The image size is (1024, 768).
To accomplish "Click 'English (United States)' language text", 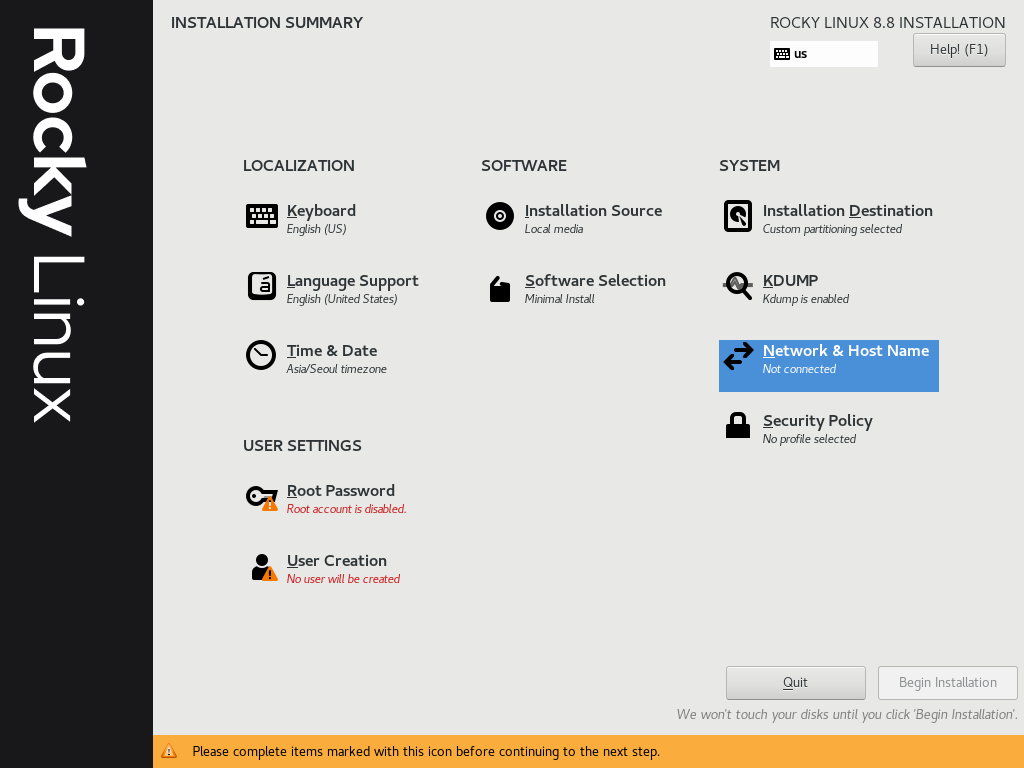I will tap(342, 299).
